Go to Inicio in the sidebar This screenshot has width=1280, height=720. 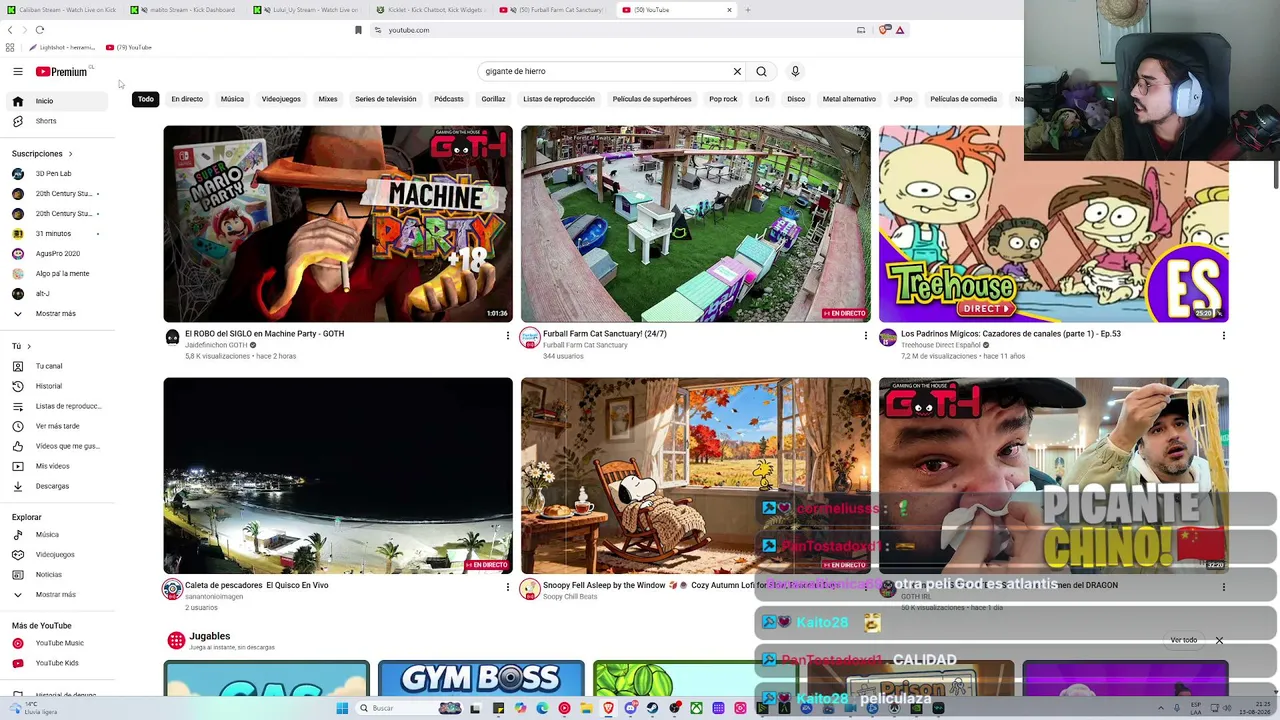(x=59, y=101)
